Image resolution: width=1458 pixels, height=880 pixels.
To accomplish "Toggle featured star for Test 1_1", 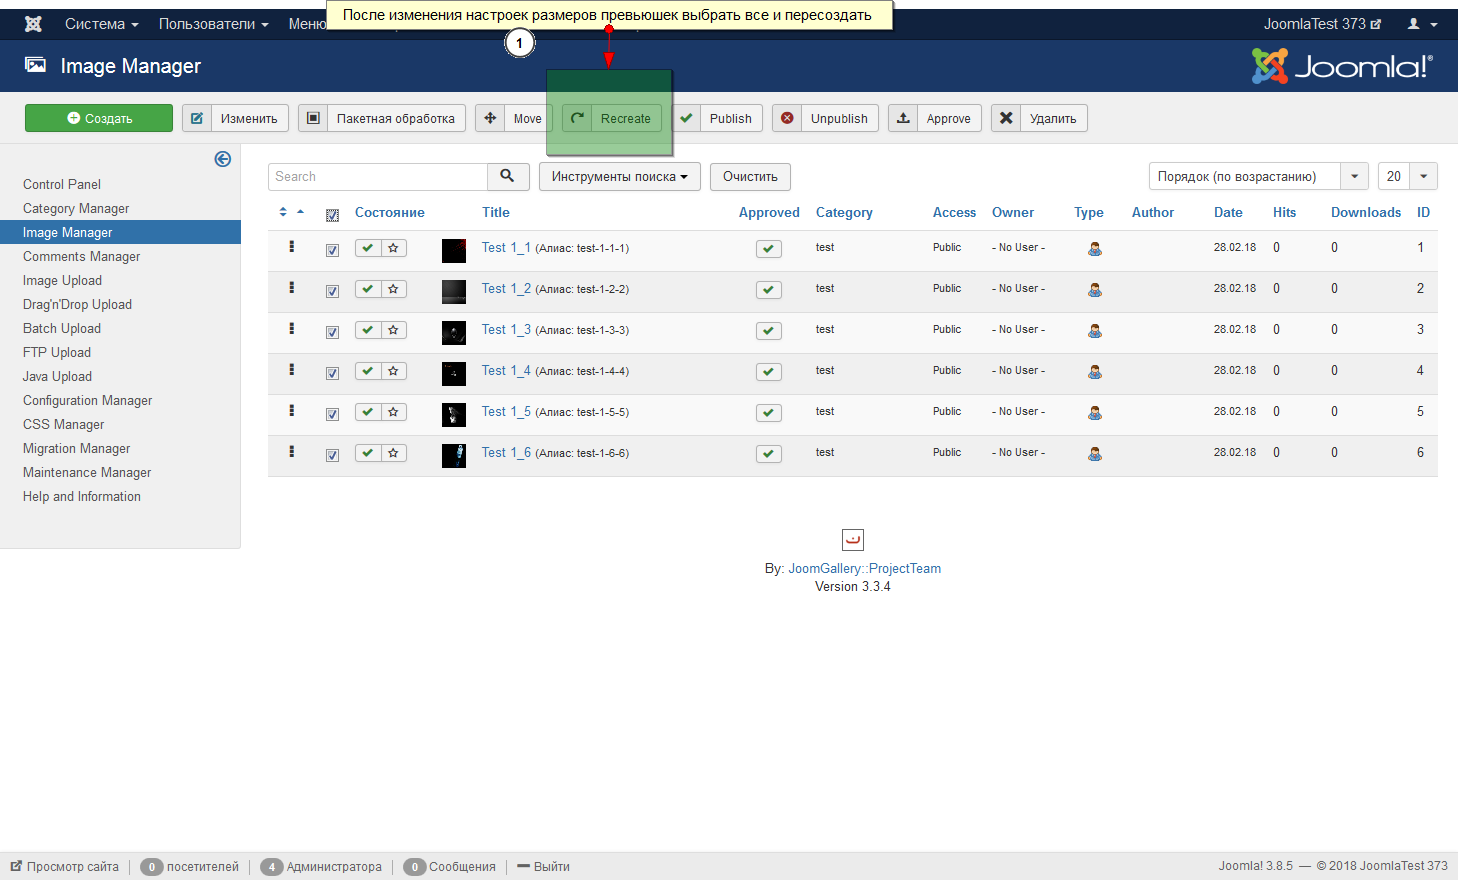I will pyautogui.click(x=394, y=248).
